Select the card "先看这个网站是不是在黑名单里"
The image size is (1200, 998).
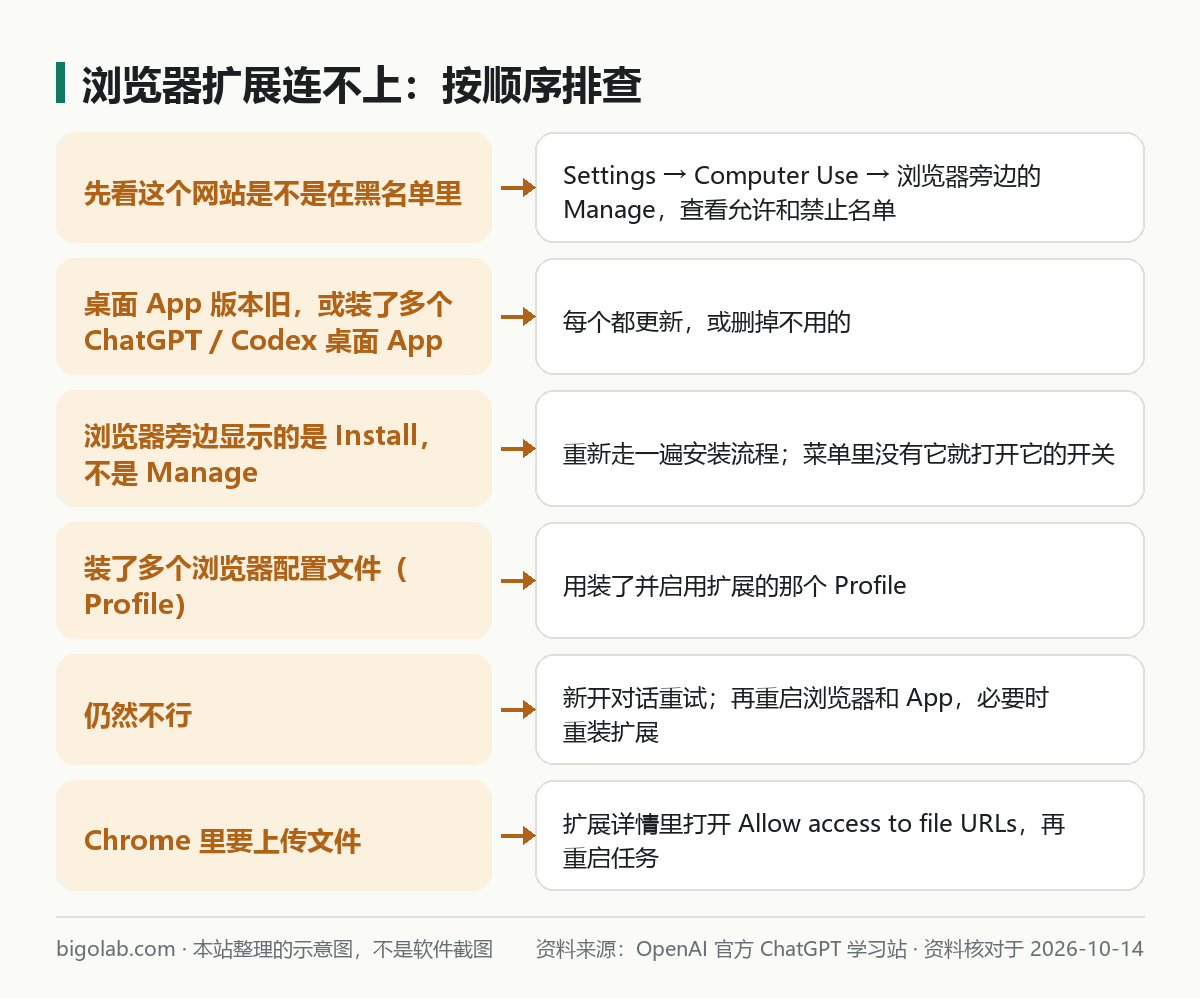click(274, 187)
